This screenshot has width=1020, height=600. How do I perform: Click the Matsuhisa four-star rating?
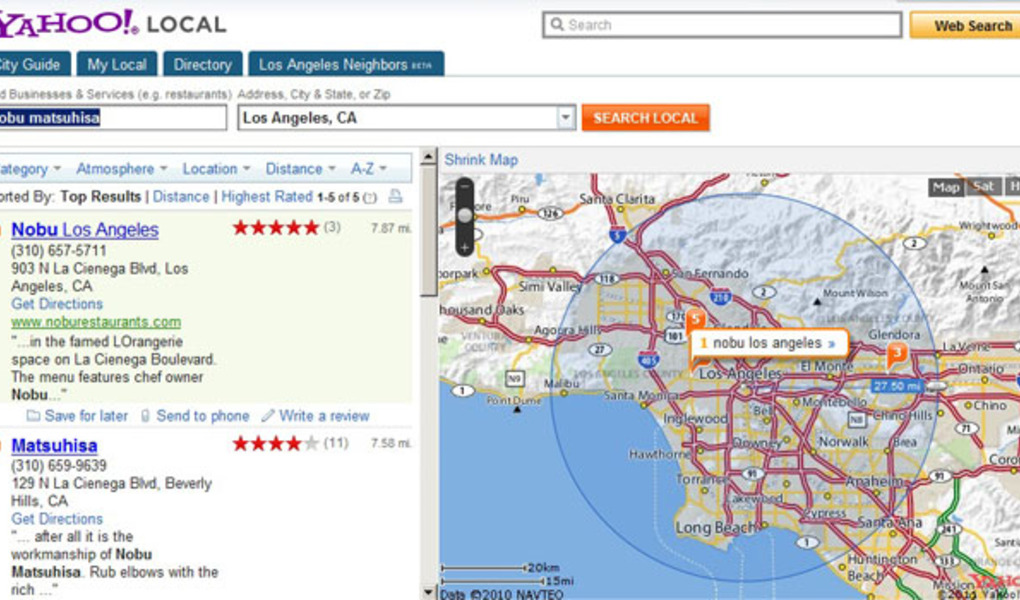(x=276, y=443)
